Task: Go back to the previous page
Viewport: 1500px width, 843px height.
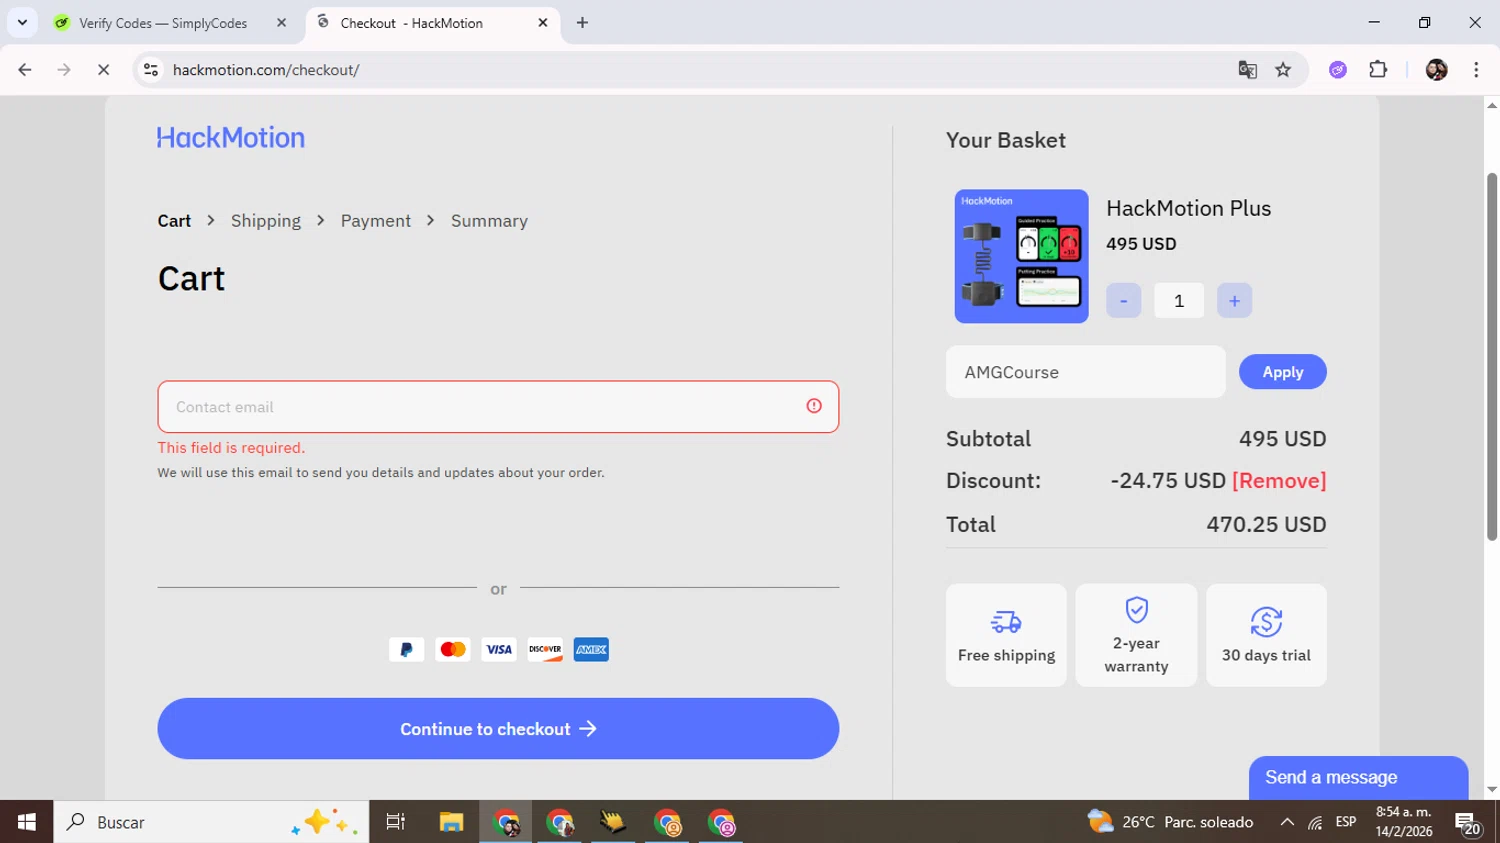Action: [x=25, y=70]
